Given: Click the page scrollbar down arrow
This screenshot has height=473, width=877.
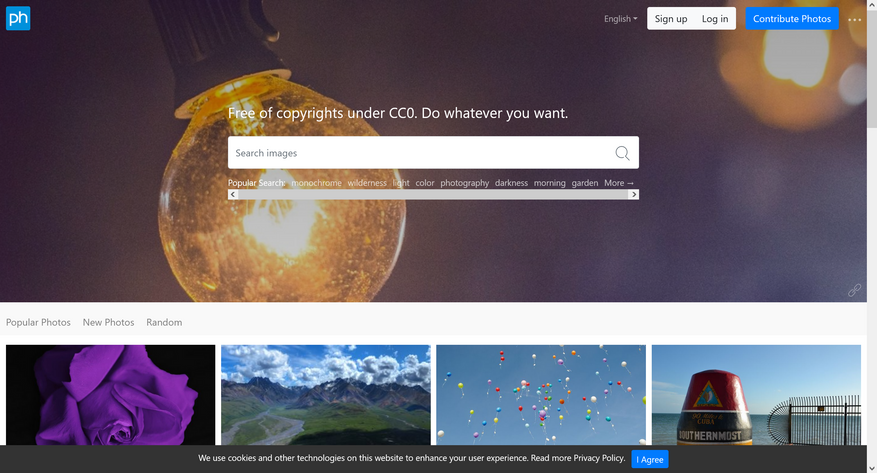Looking at the screenshot, I should tap(872, 468).
